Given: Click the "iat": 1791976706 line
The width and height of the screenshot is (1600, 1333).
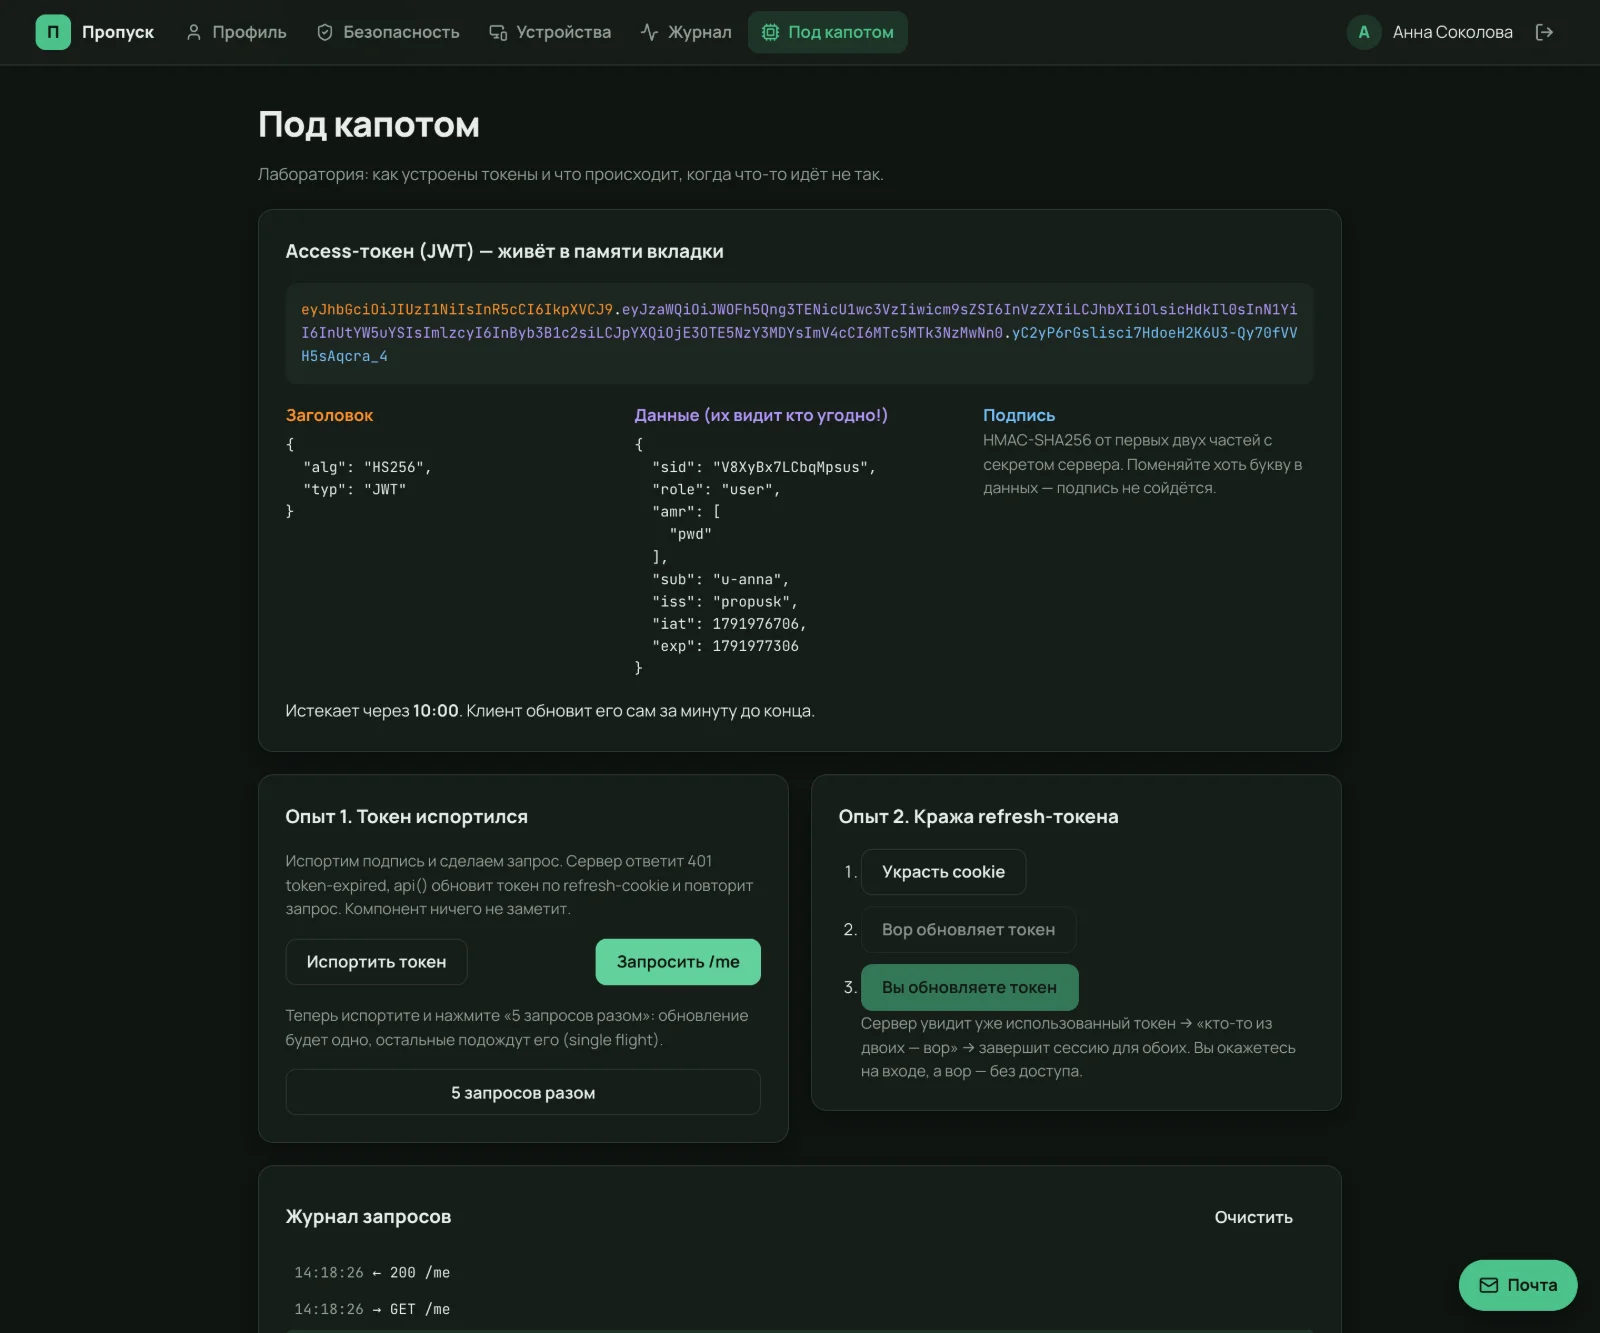Looking at the screenshot, I should (729, 624).
